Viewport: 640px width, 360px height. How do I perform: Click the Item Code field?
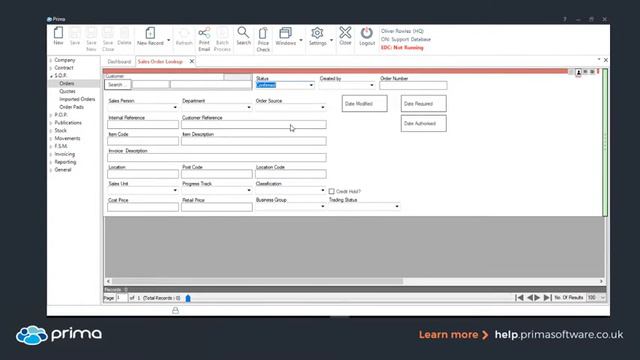click(x=143, y=141)
